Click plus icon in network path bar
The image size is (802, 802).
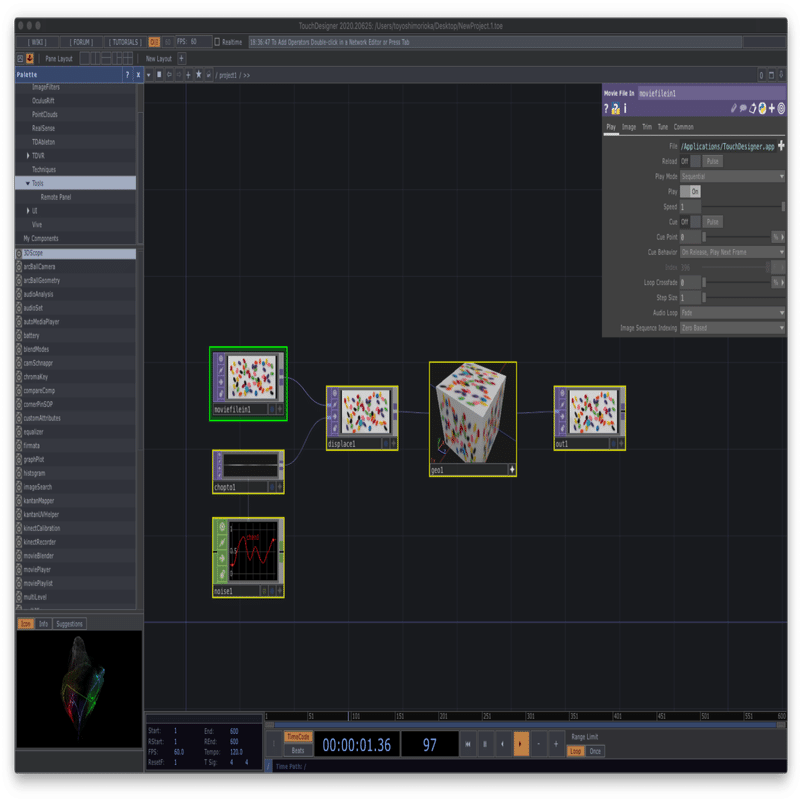tap(188, 75)
